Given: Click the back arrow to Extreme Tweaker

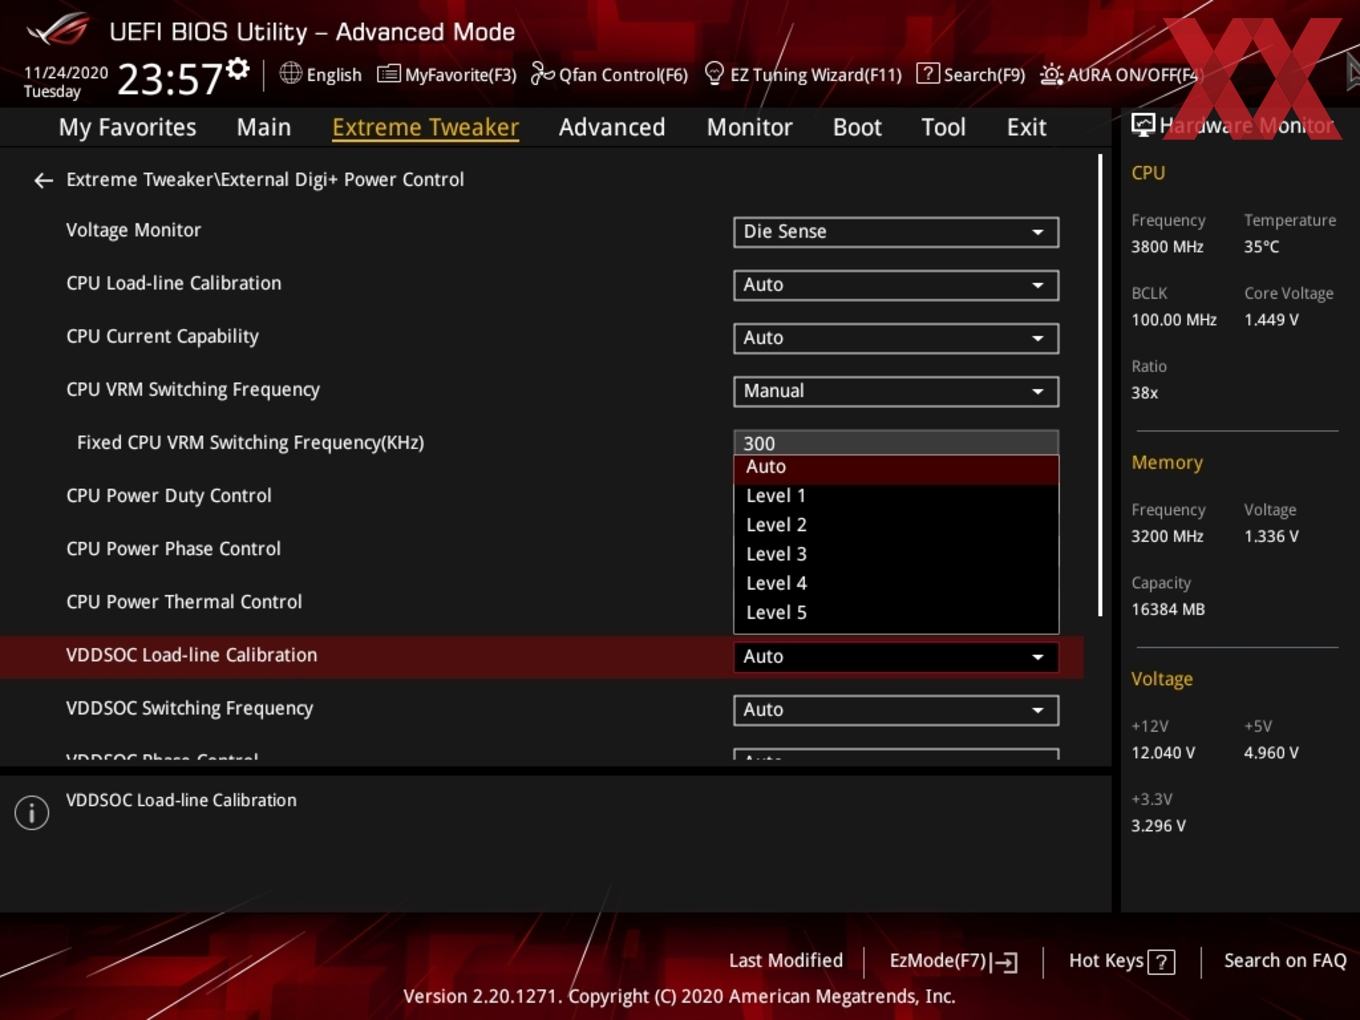Looking at the screenshot, I should (x=43, y=180).
